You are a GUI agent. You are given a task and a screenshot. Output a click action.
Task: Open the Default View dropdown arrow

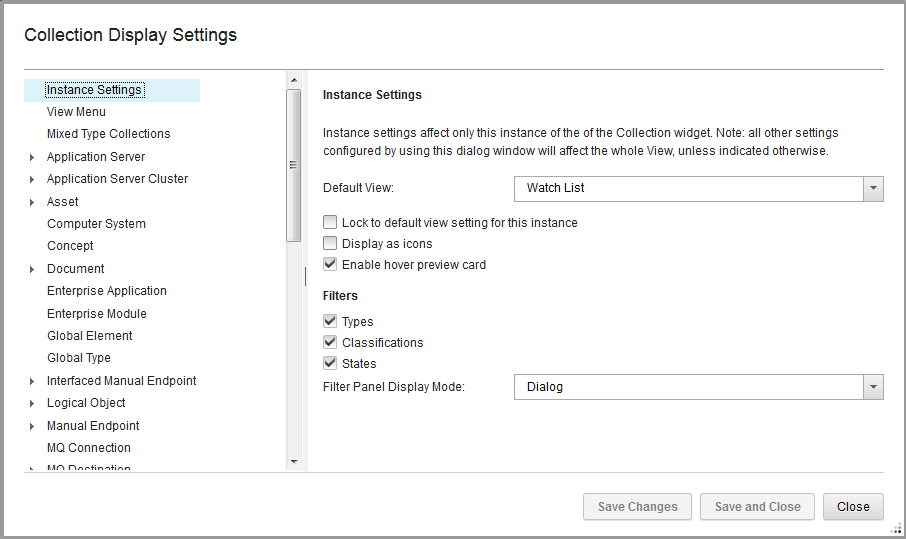coord(873,189)
